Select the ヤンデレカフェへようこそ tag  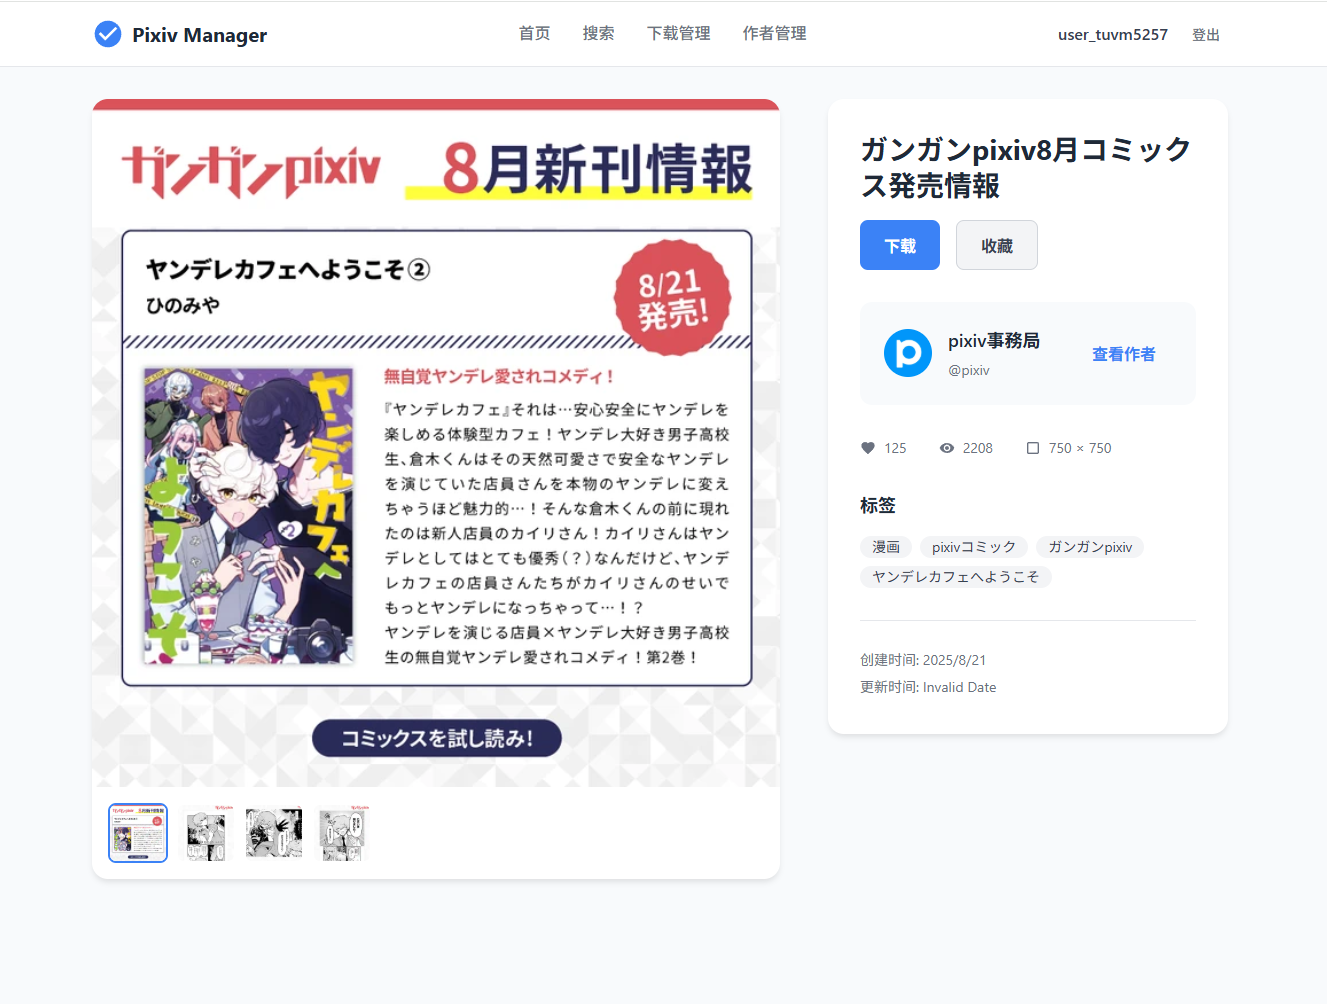tap(956, 577)
